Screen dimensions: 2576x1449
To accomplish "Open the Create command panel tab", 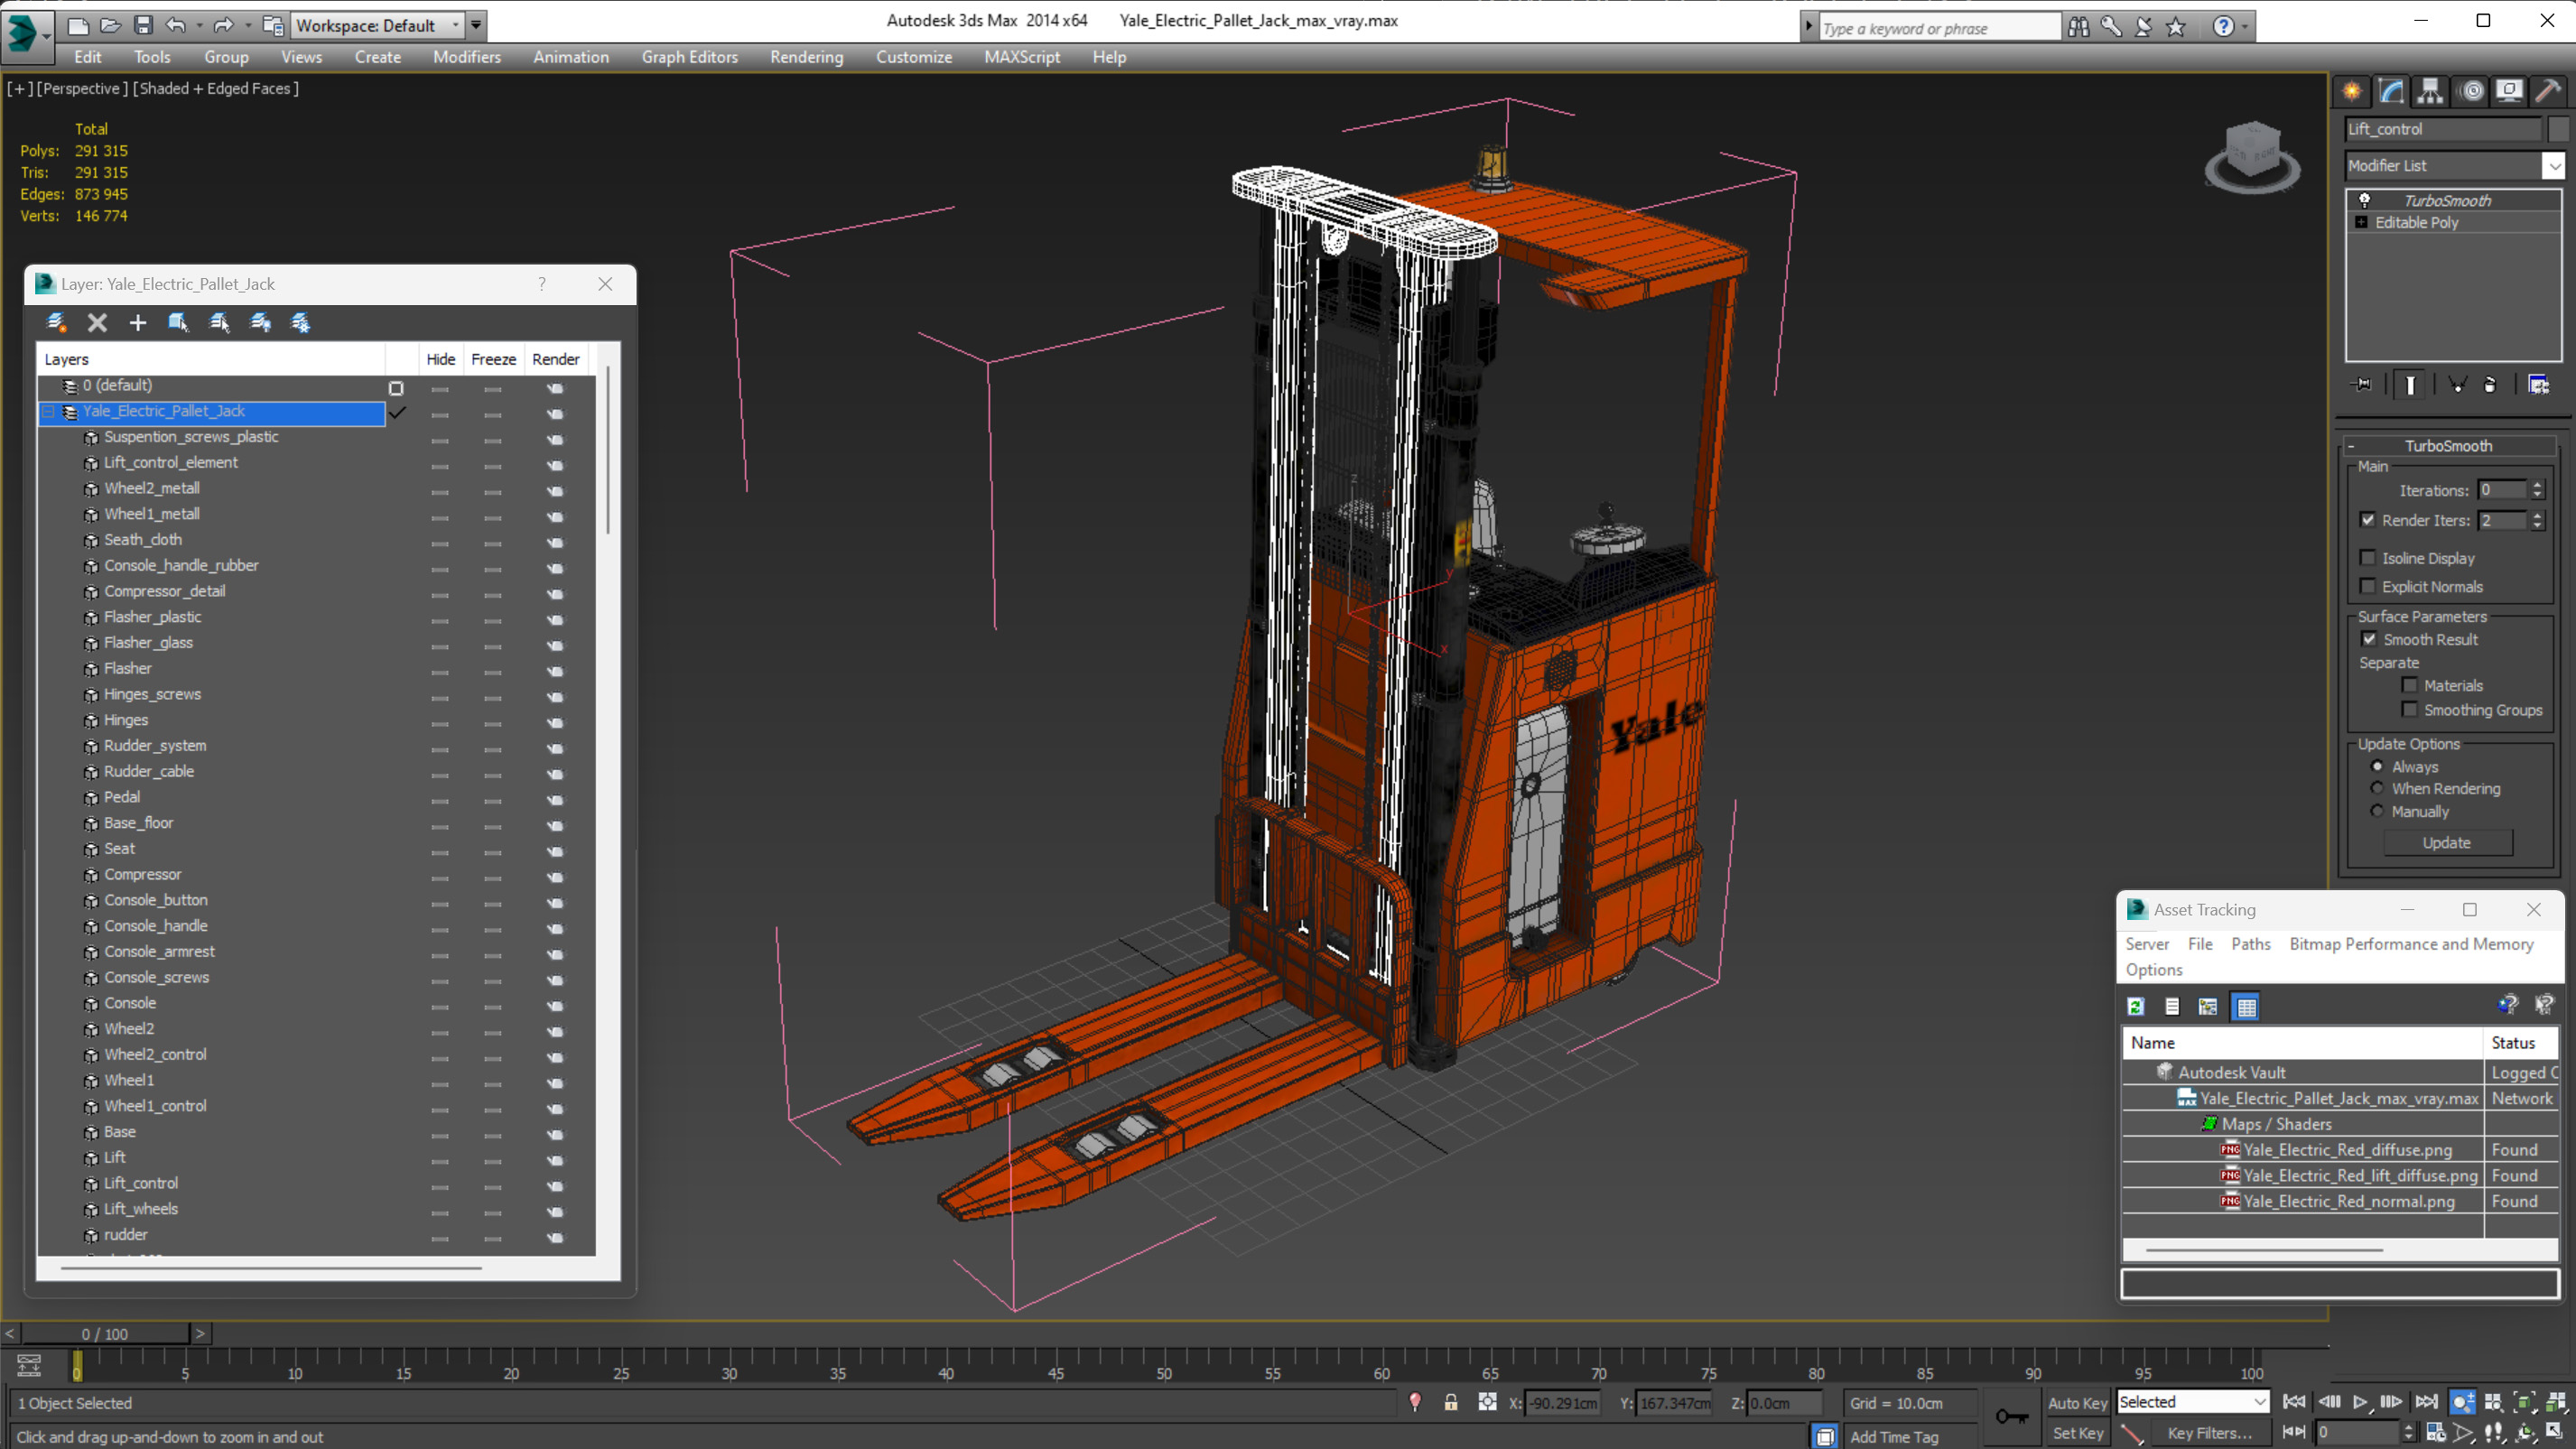I will pyautogui.click(x=2352, y=92).
